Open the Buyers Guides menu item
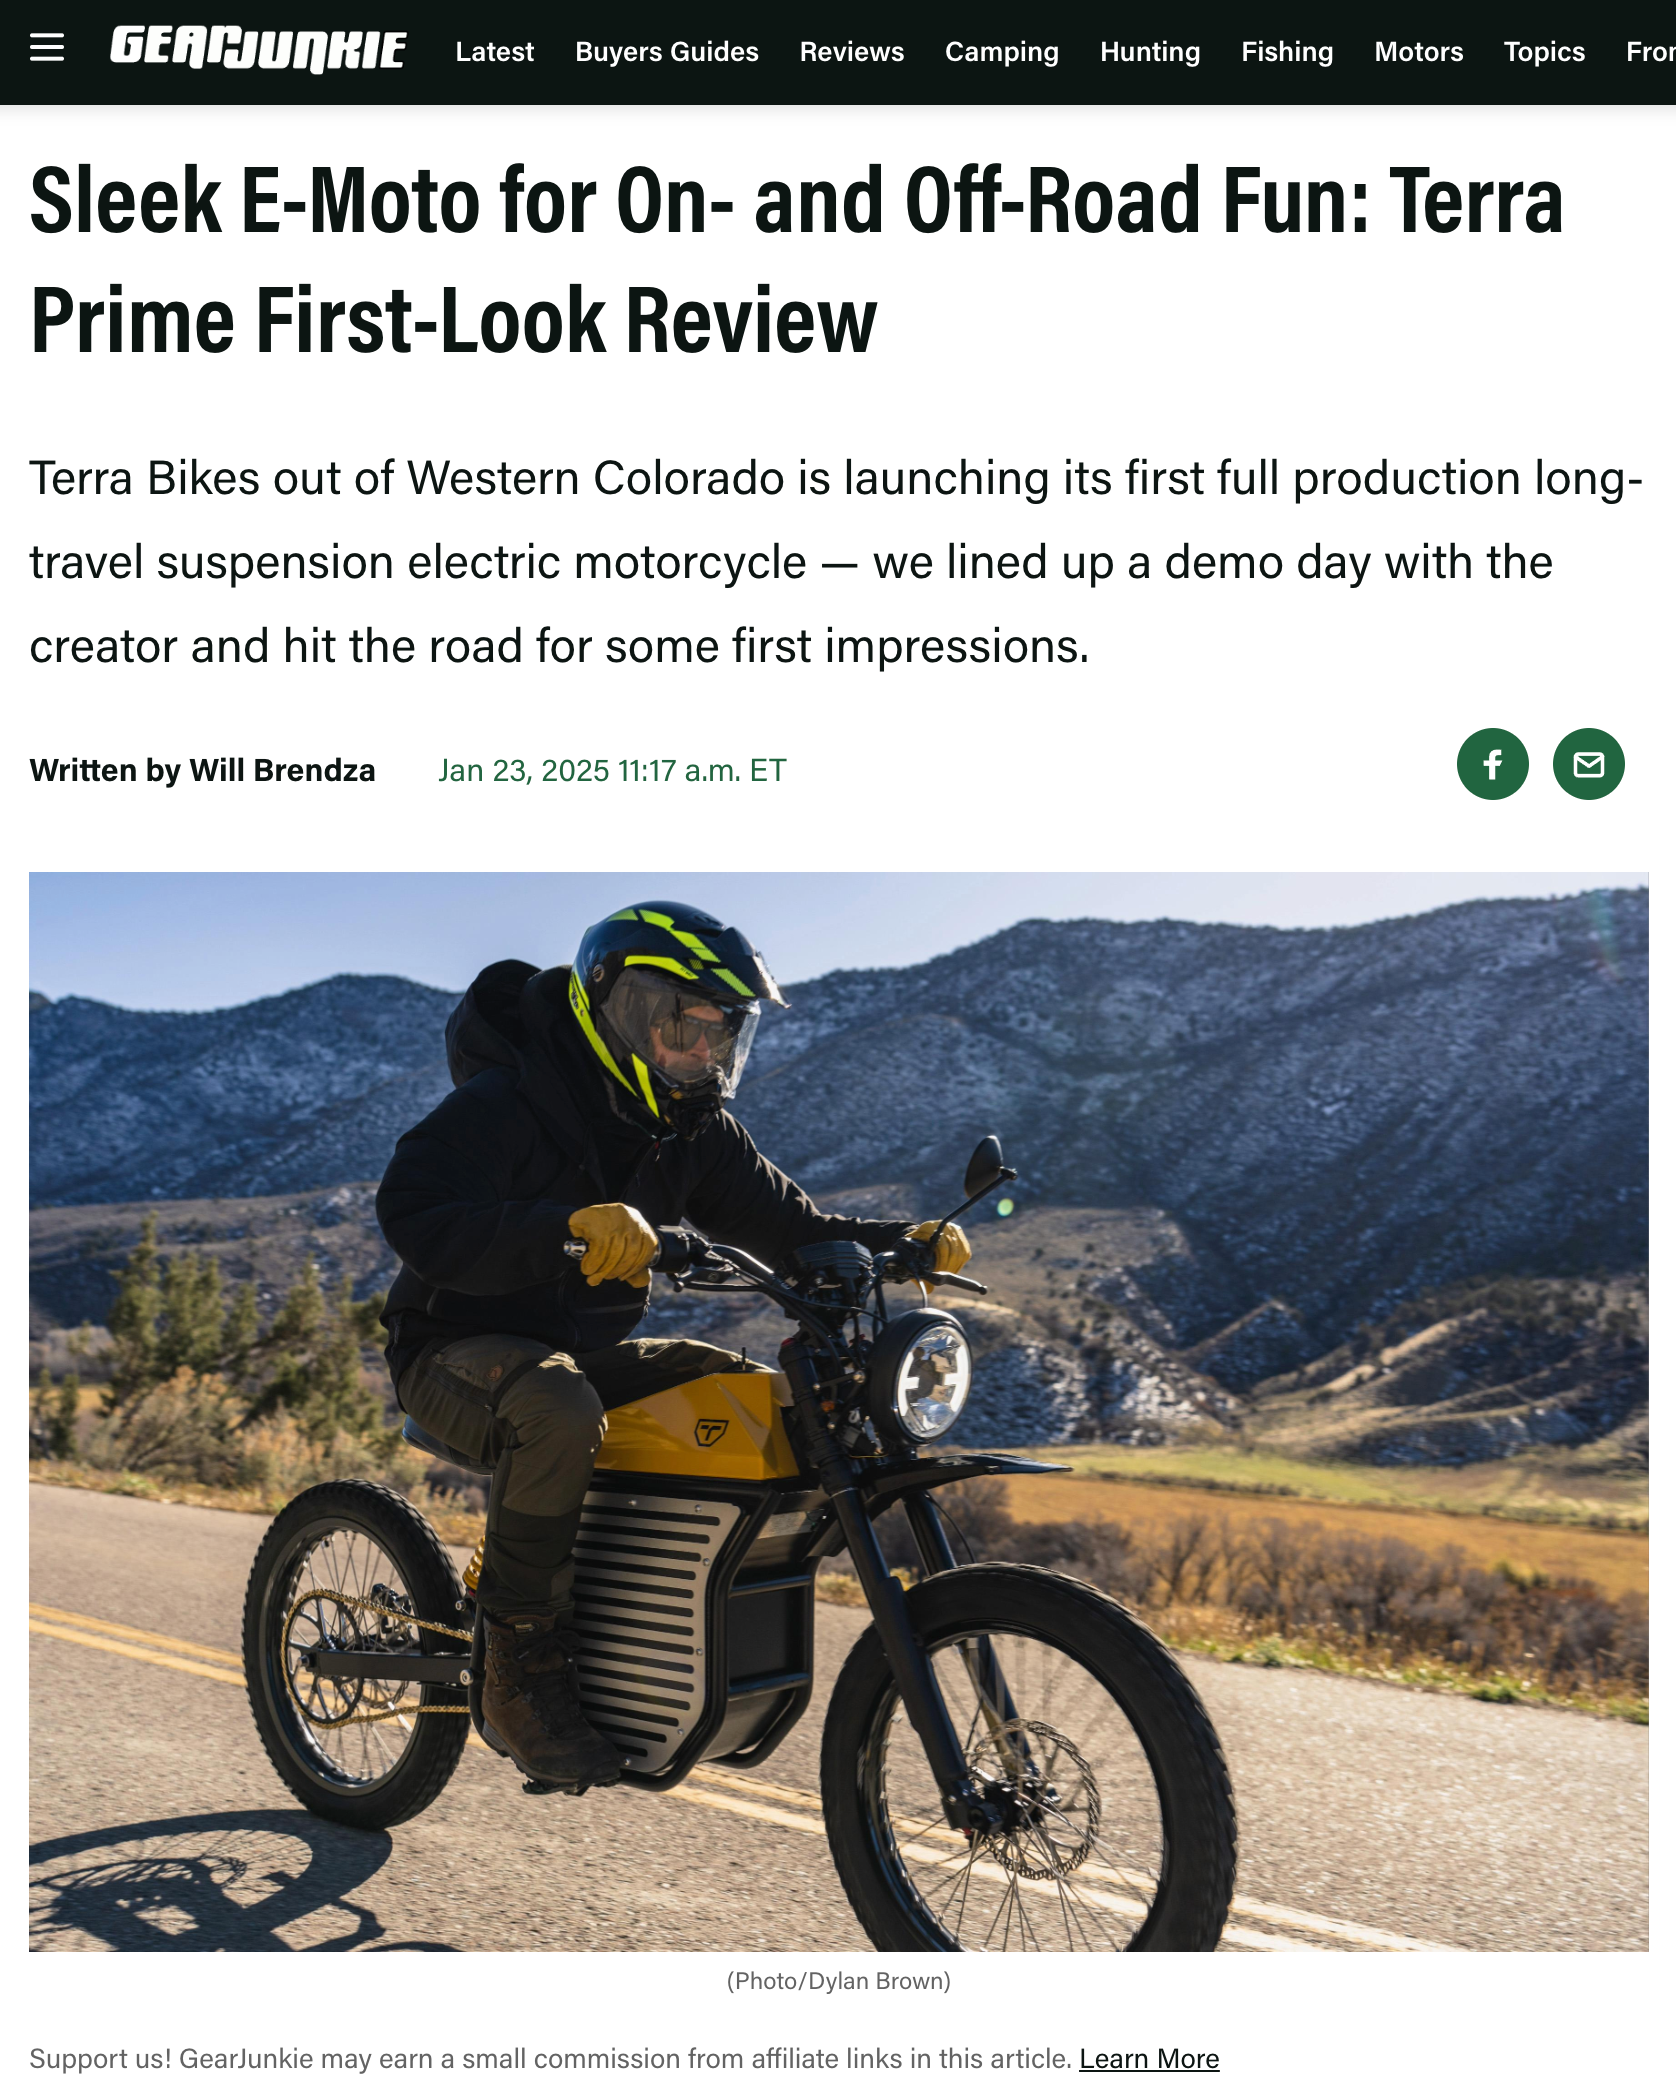The image size is (1676, 2100). click(667, 52)
